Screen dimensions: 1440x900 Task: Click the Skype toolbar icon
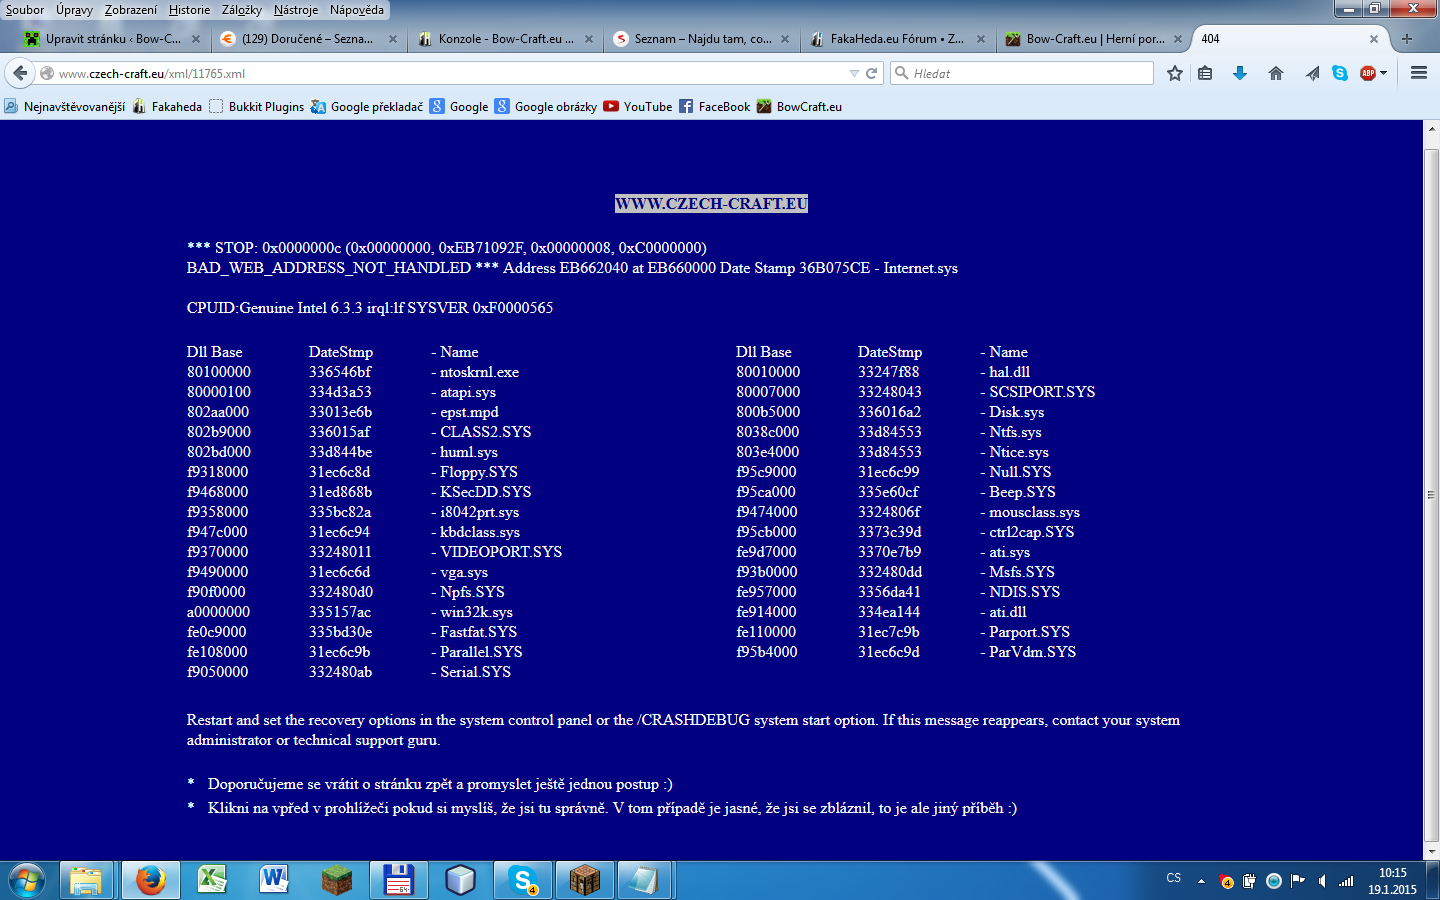click(1340, 73)
